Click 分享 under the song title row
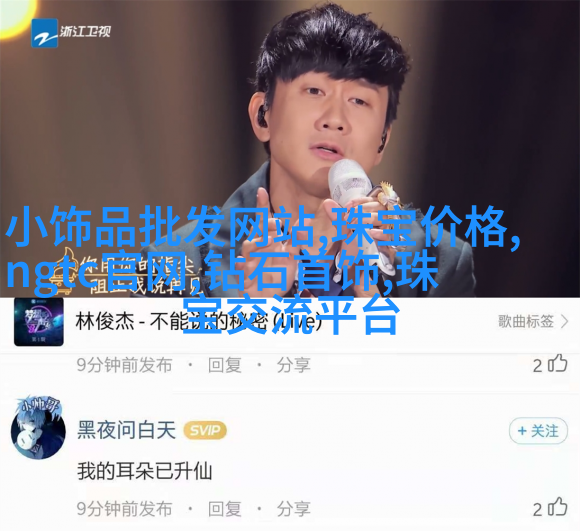The image size is (580, 531). [293, 365]
